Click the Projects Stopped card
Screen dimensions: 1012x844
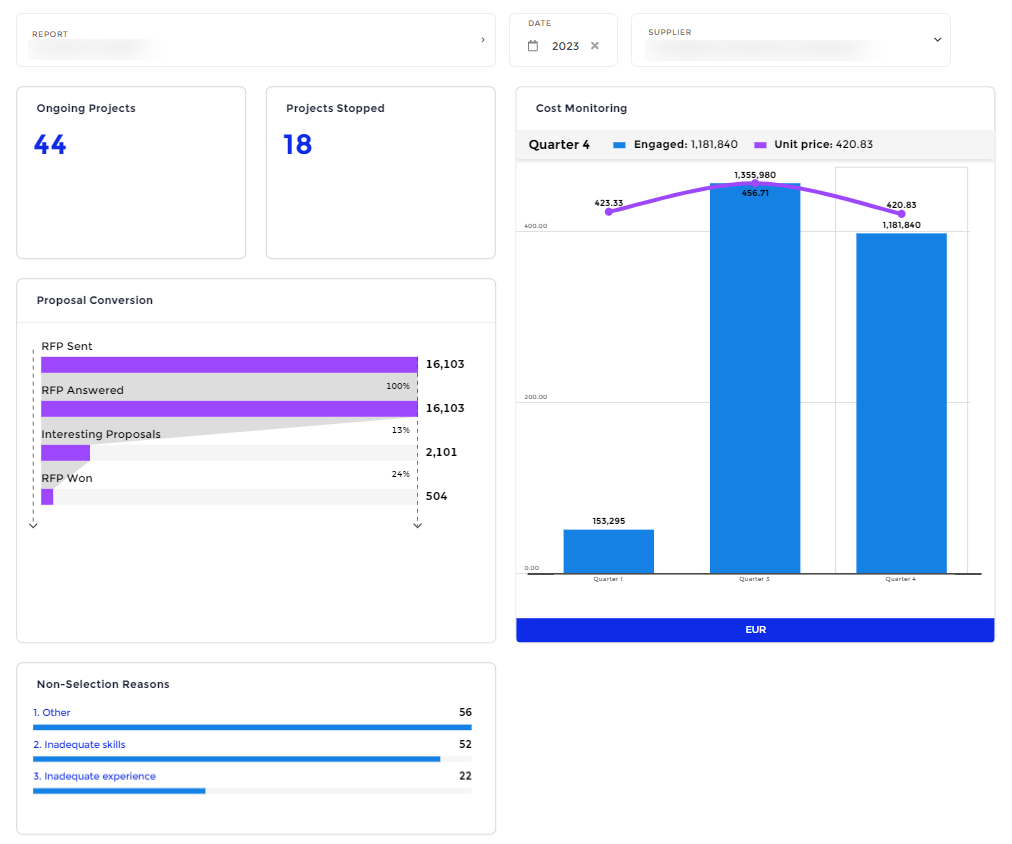pyautogui.click(x=380, y=172)
